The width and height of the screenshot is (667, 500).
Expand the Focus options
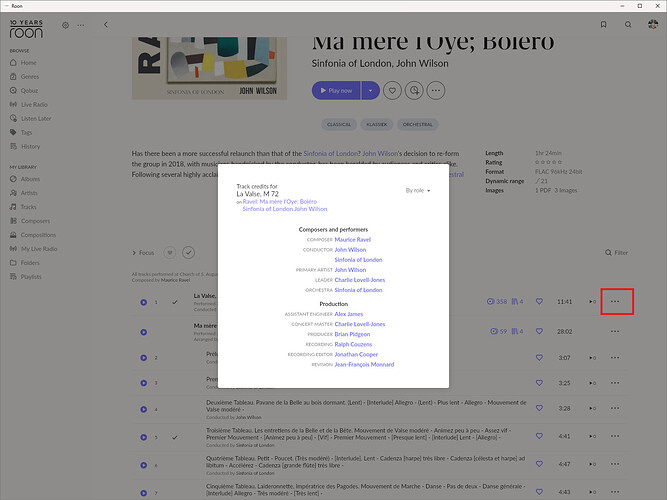pos(143,253)
